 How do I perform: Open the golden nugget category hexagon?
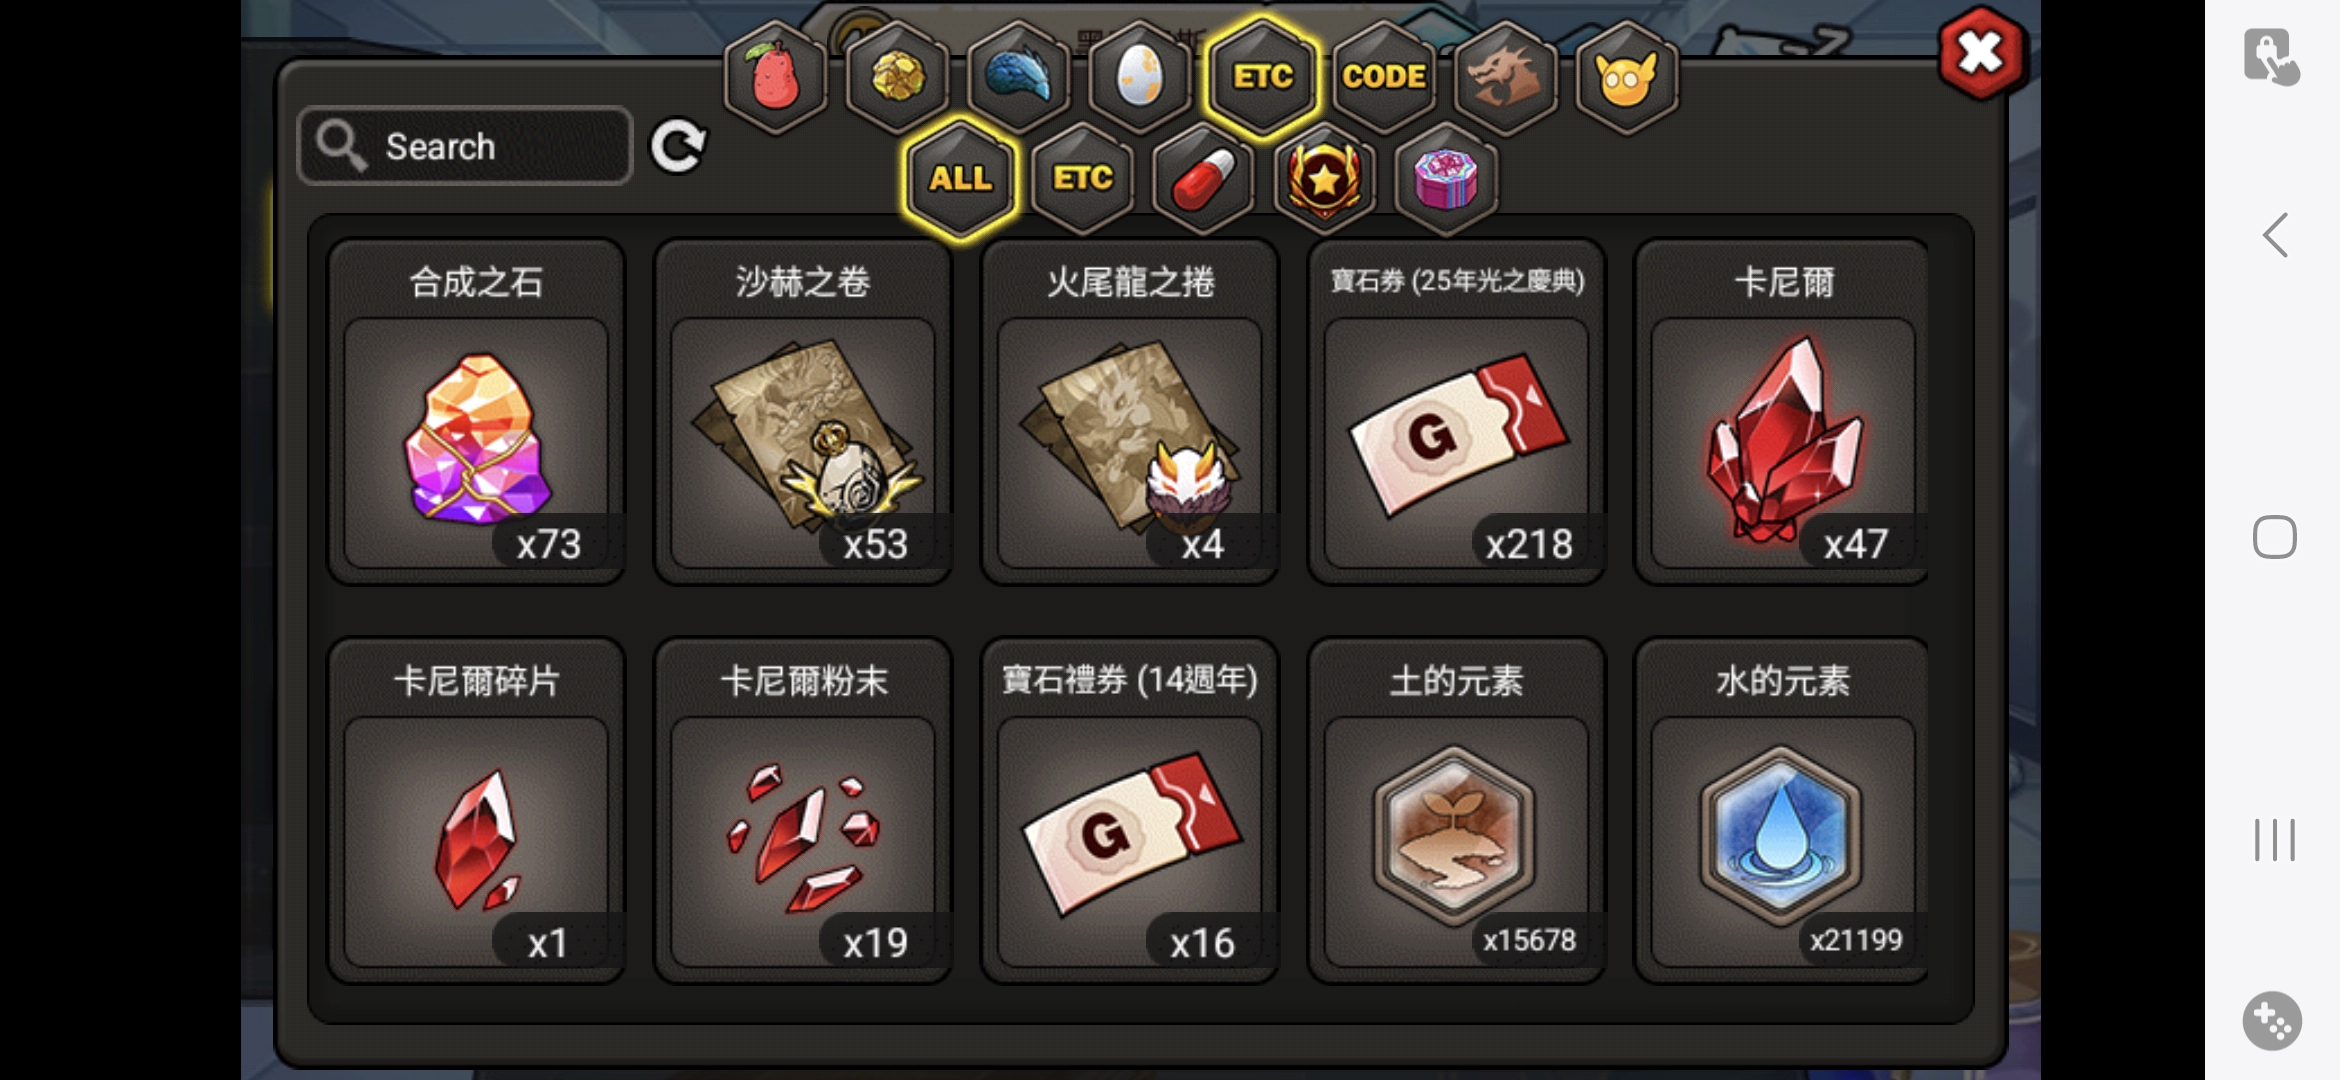click(897, 77)
